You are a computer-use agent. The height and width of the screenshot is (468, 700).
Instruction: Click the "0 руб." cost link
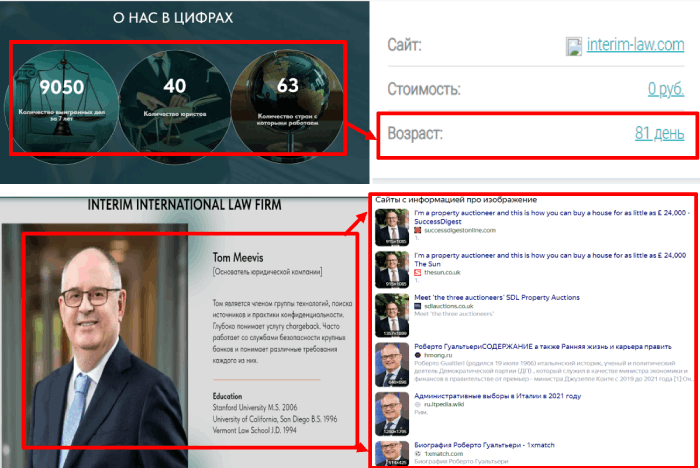click(665, 89)
